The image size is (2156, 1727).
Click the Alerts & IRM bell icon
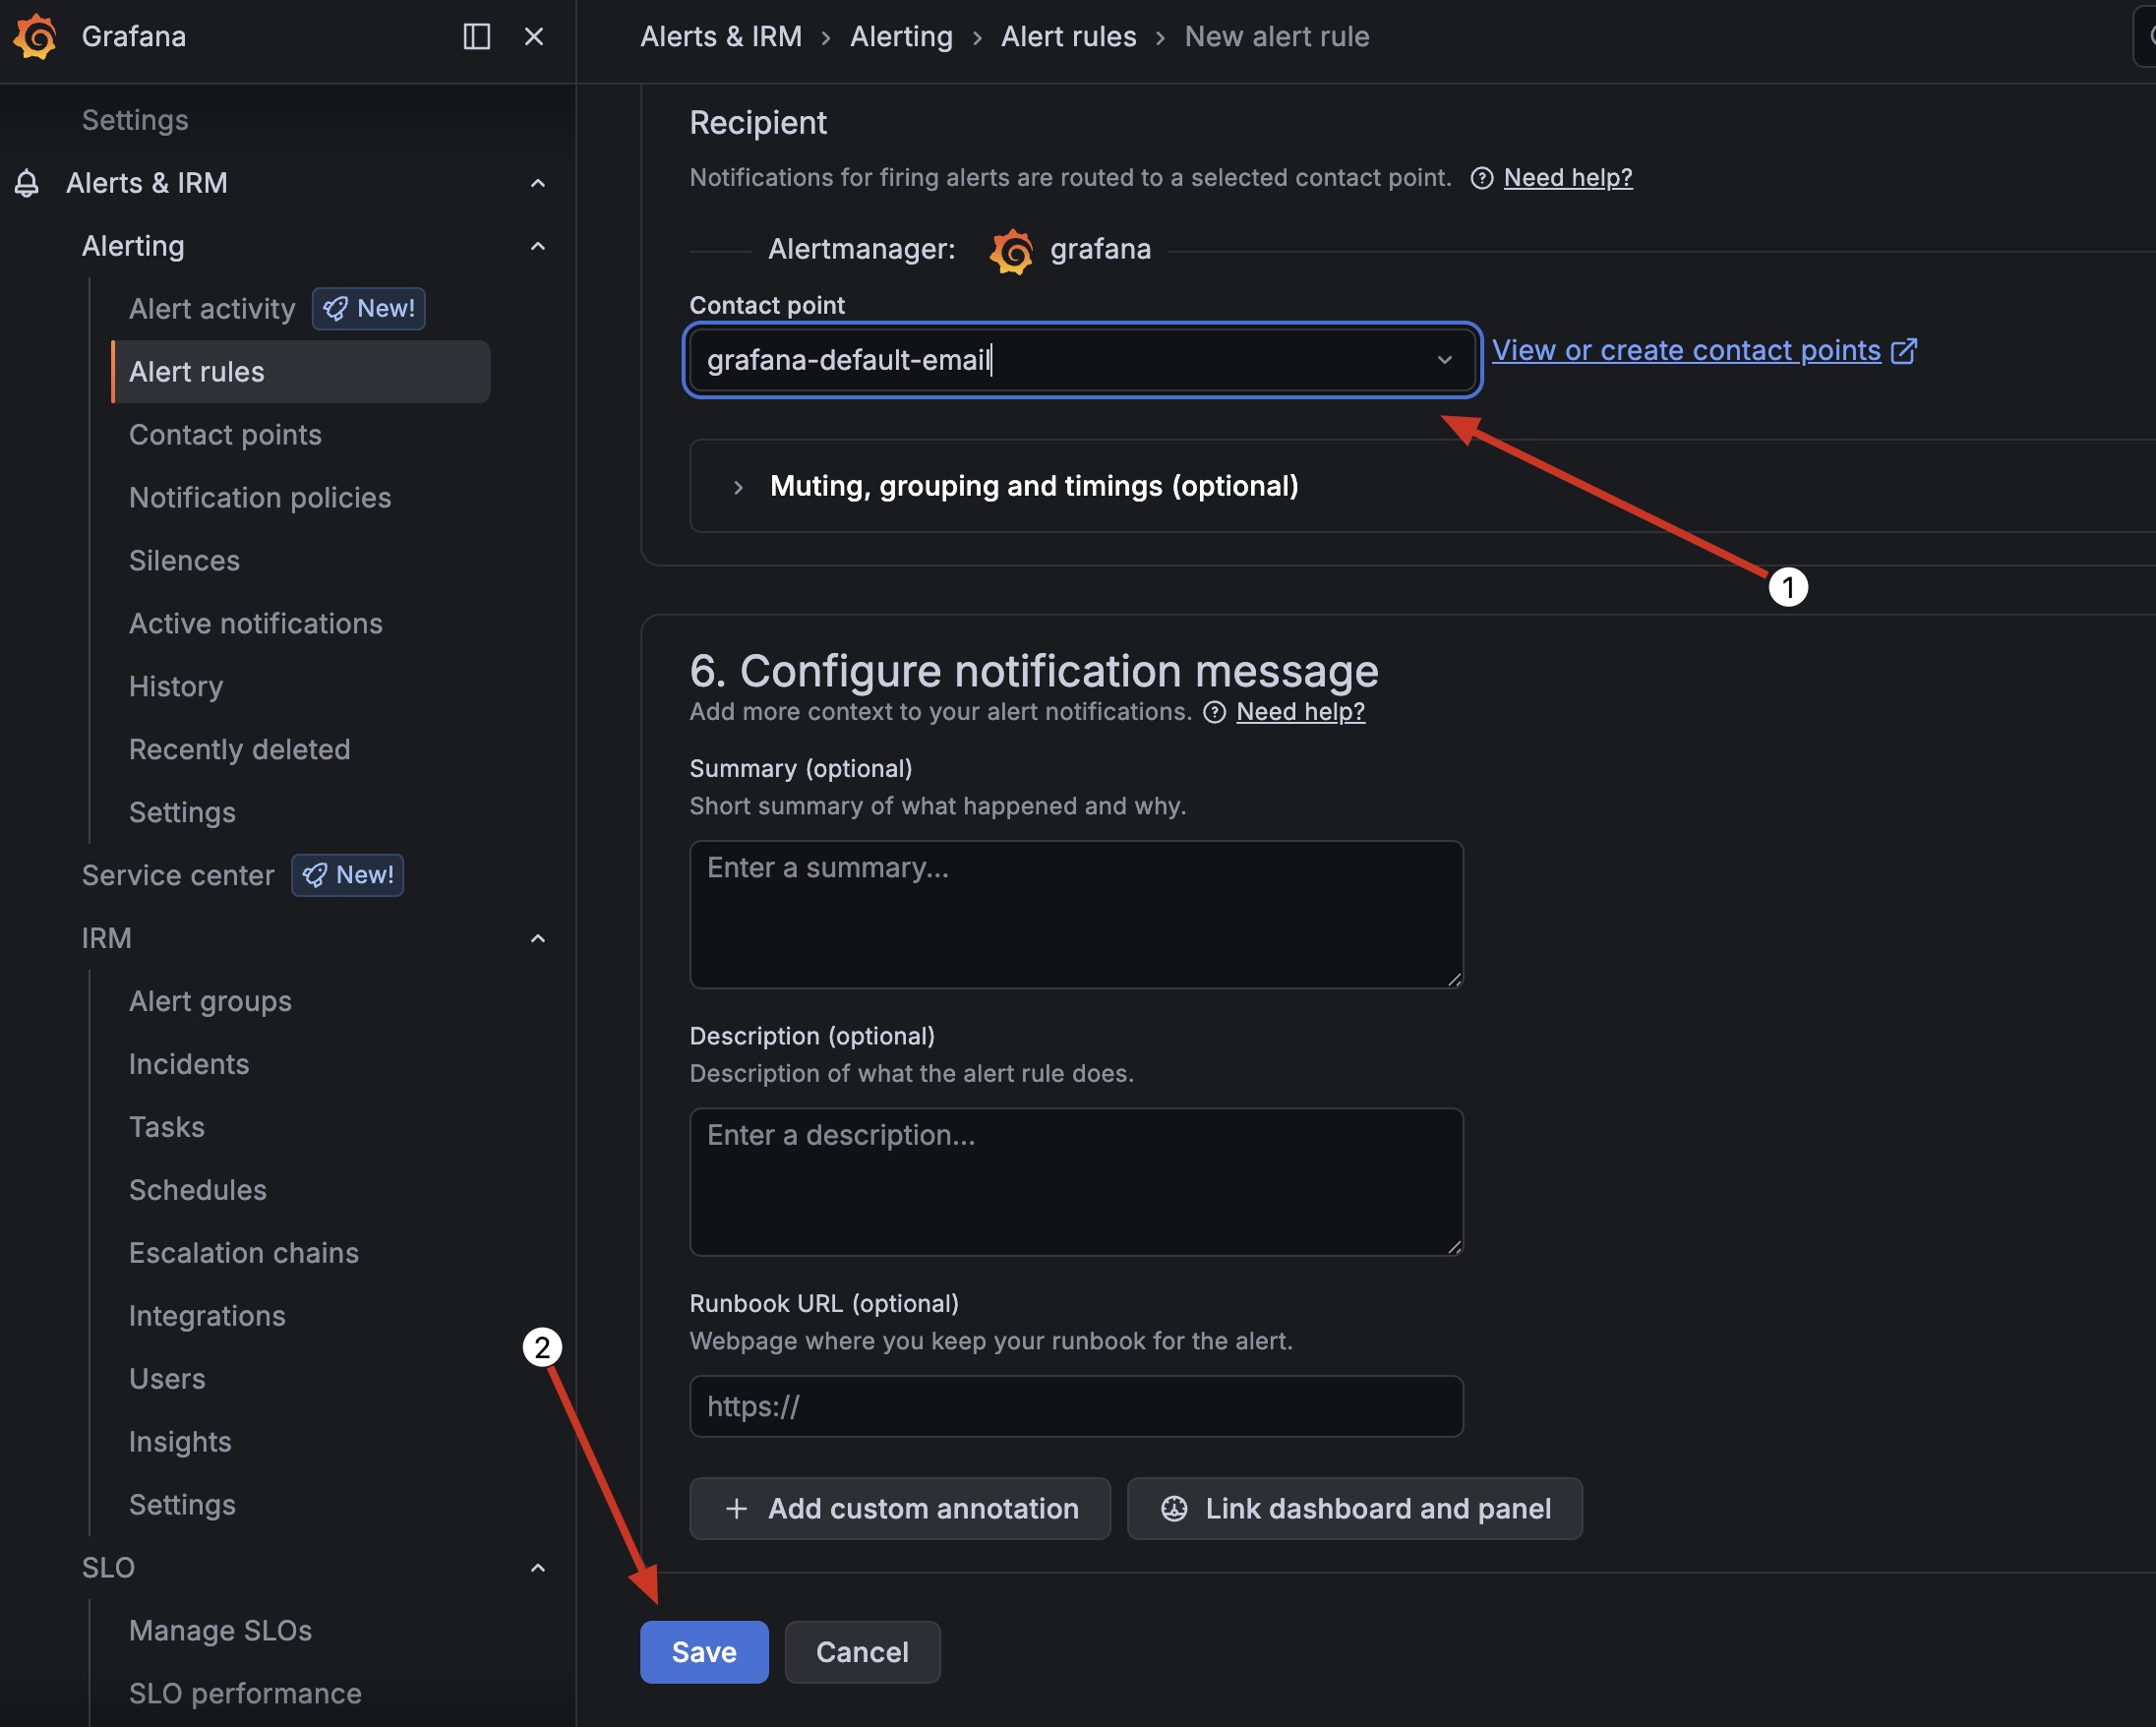coord(27,183)
